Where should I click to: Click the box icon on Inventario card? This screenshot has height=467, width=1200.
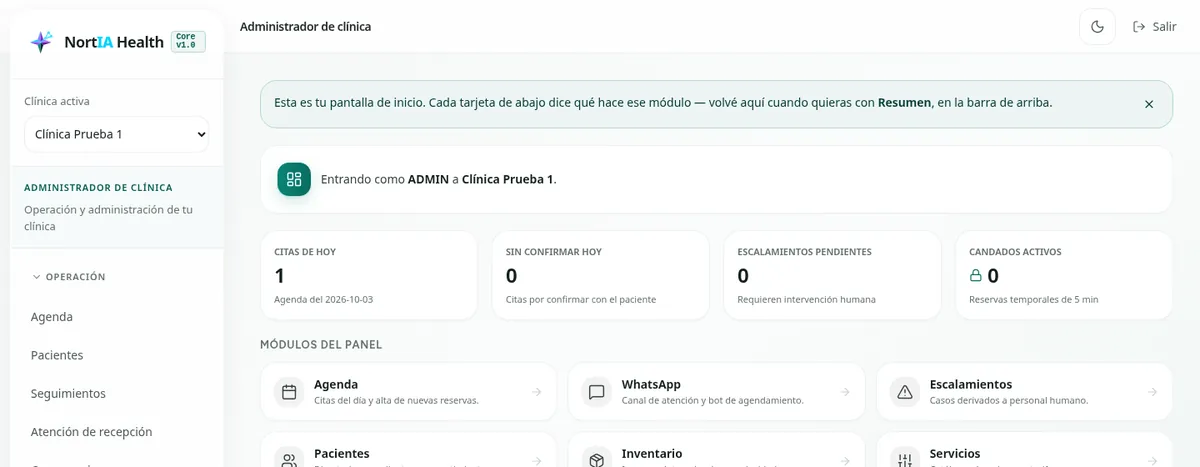click(597, 460)
